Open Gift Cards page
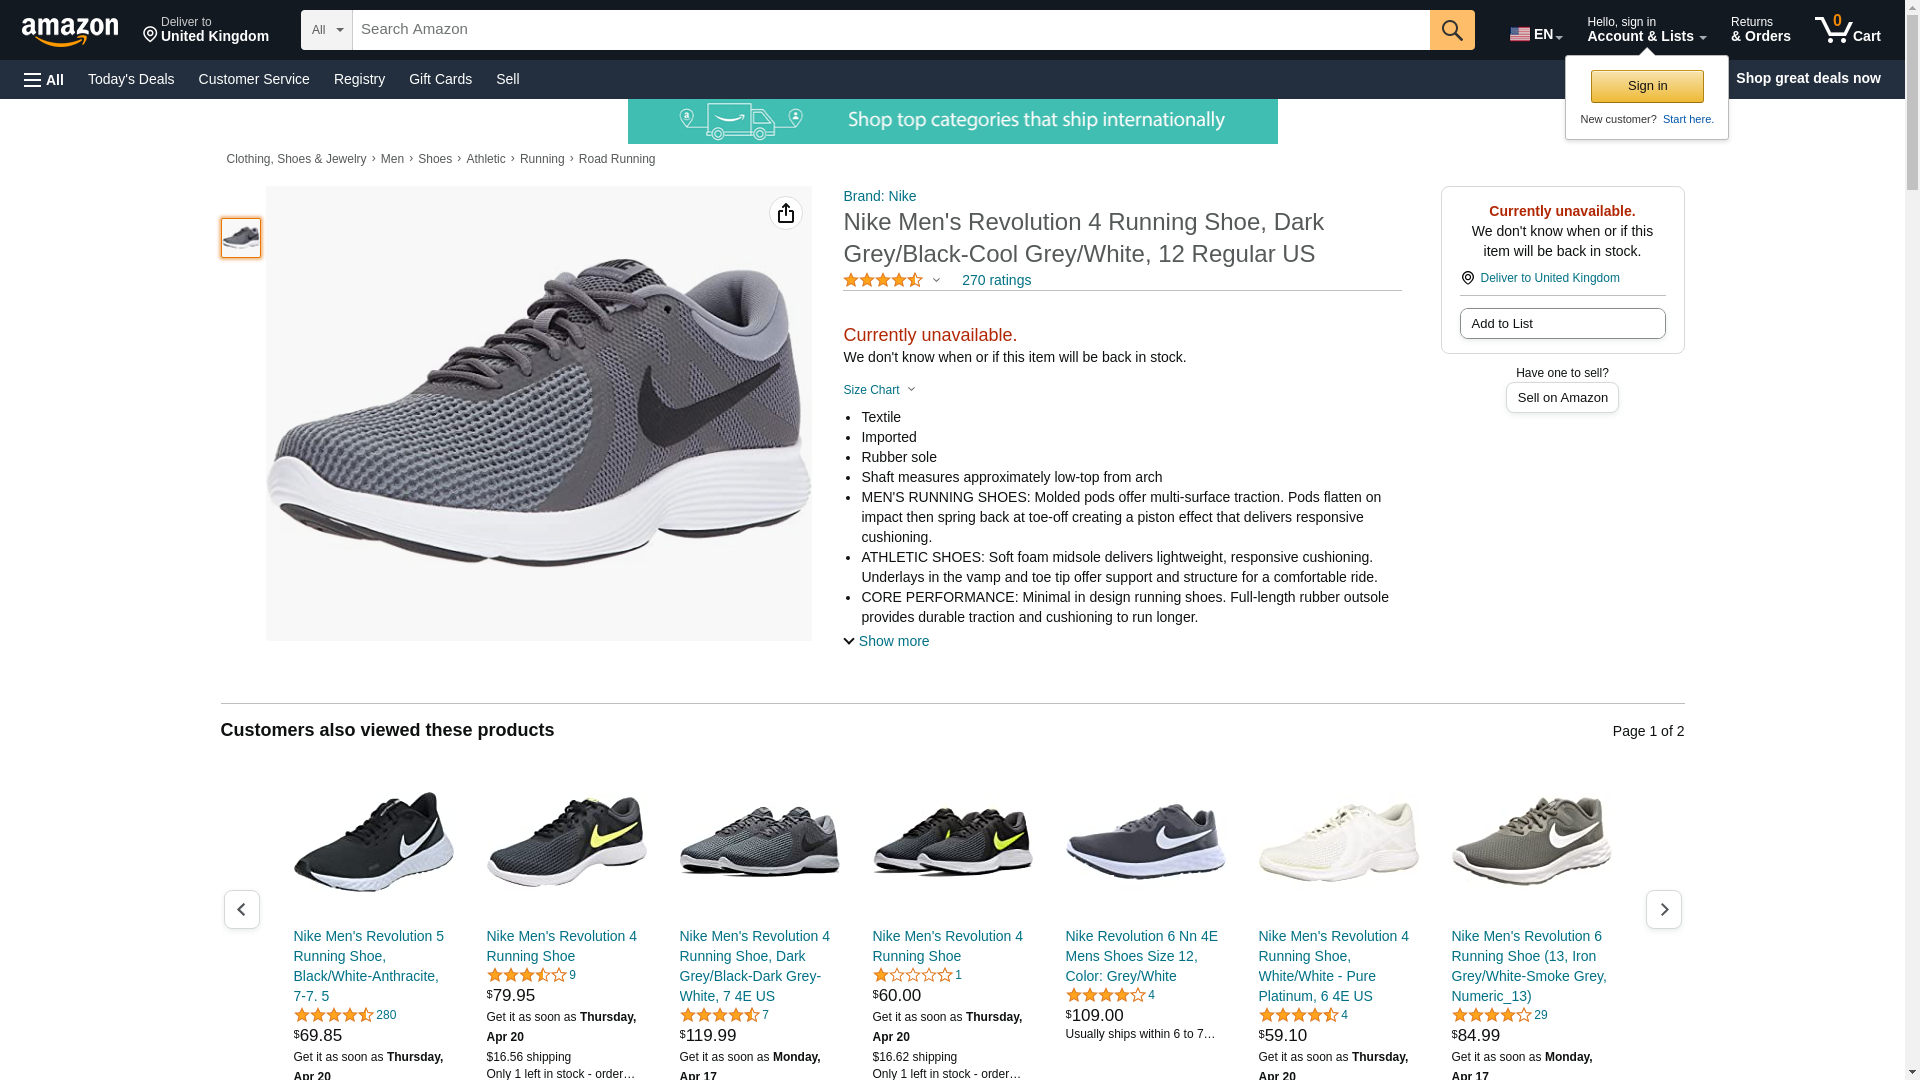 440,79
